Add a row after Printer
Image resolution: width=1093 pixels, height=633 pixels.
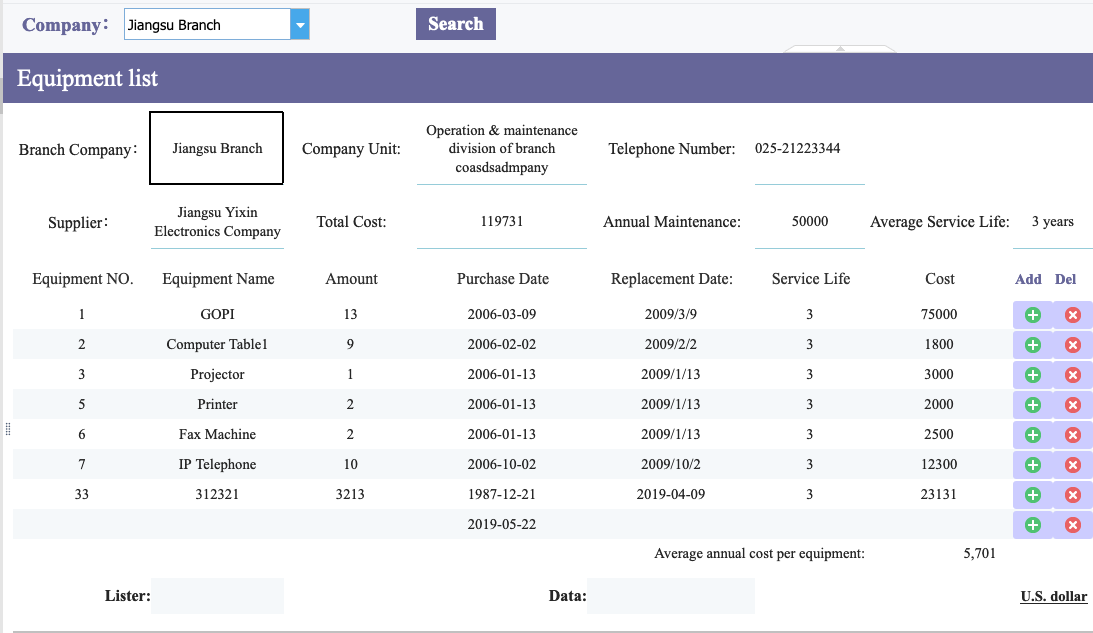(1032, 405)
